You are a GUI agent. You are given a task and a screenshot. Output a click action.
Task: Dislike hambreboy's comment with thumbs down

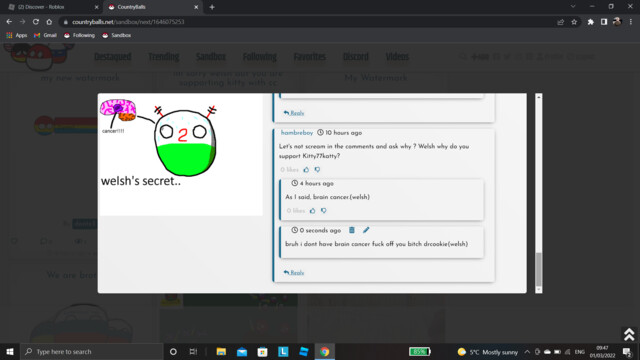pos(317,169)
